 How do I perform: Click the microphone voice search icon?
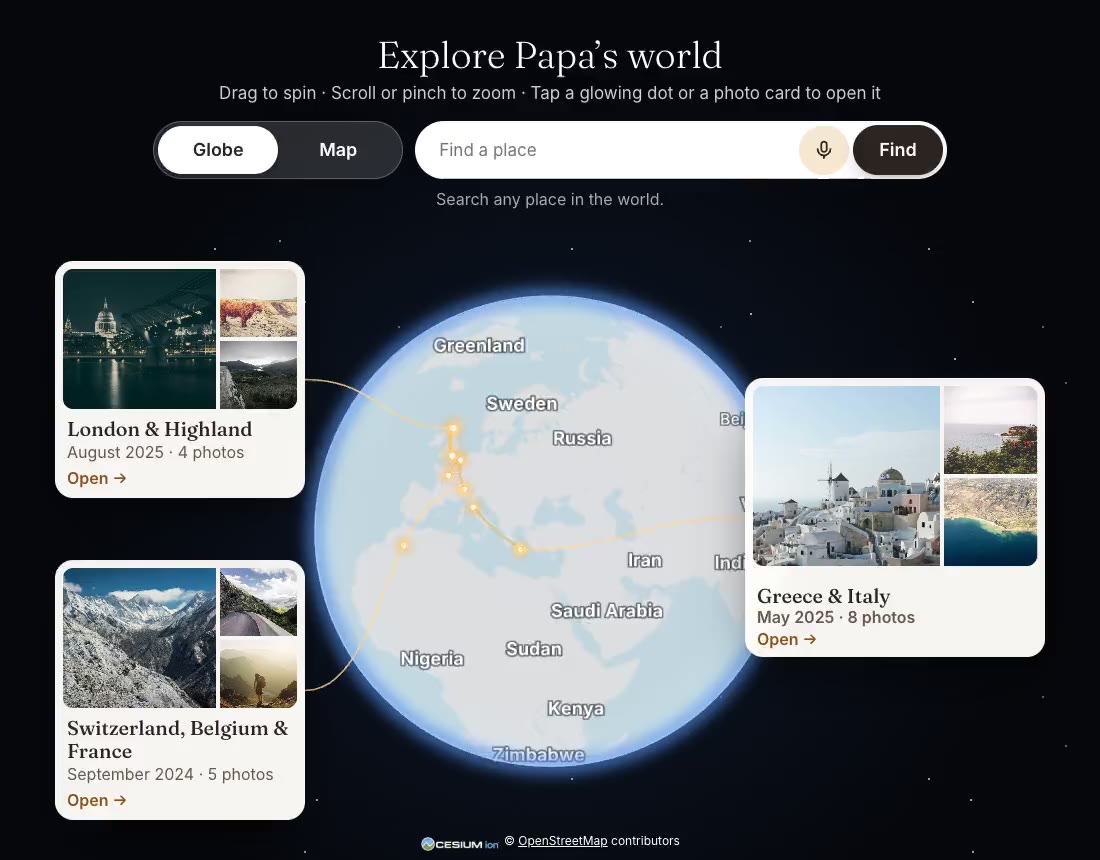[x=824, y=149]
